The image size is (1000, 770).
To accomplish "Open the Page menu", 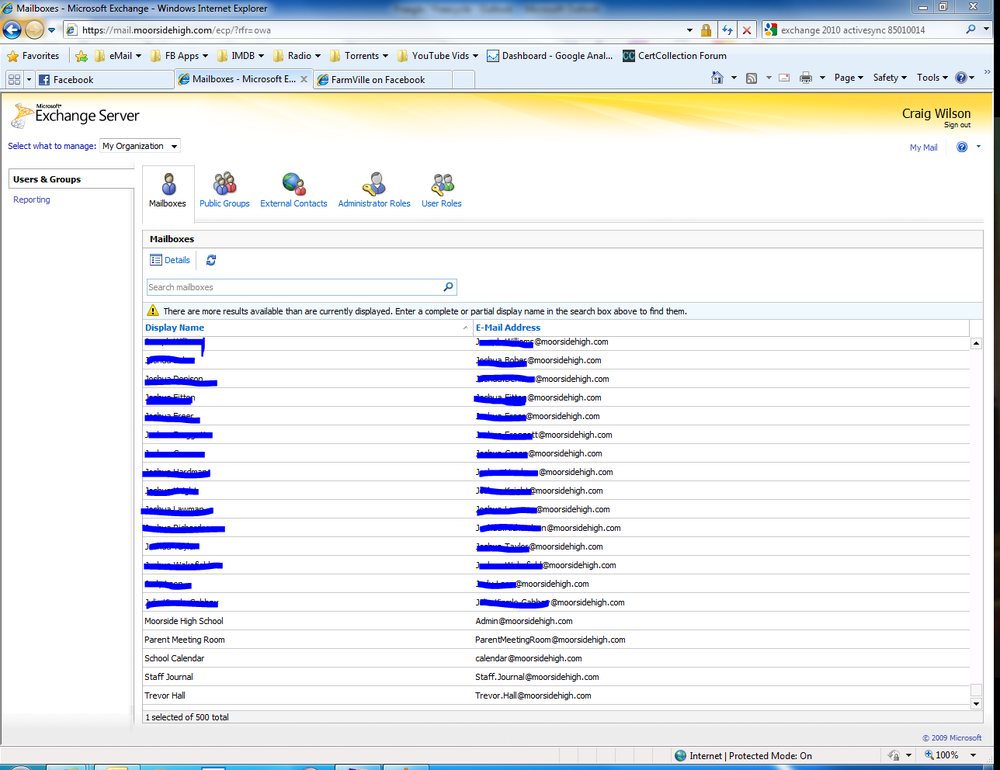I will point(848,78).
